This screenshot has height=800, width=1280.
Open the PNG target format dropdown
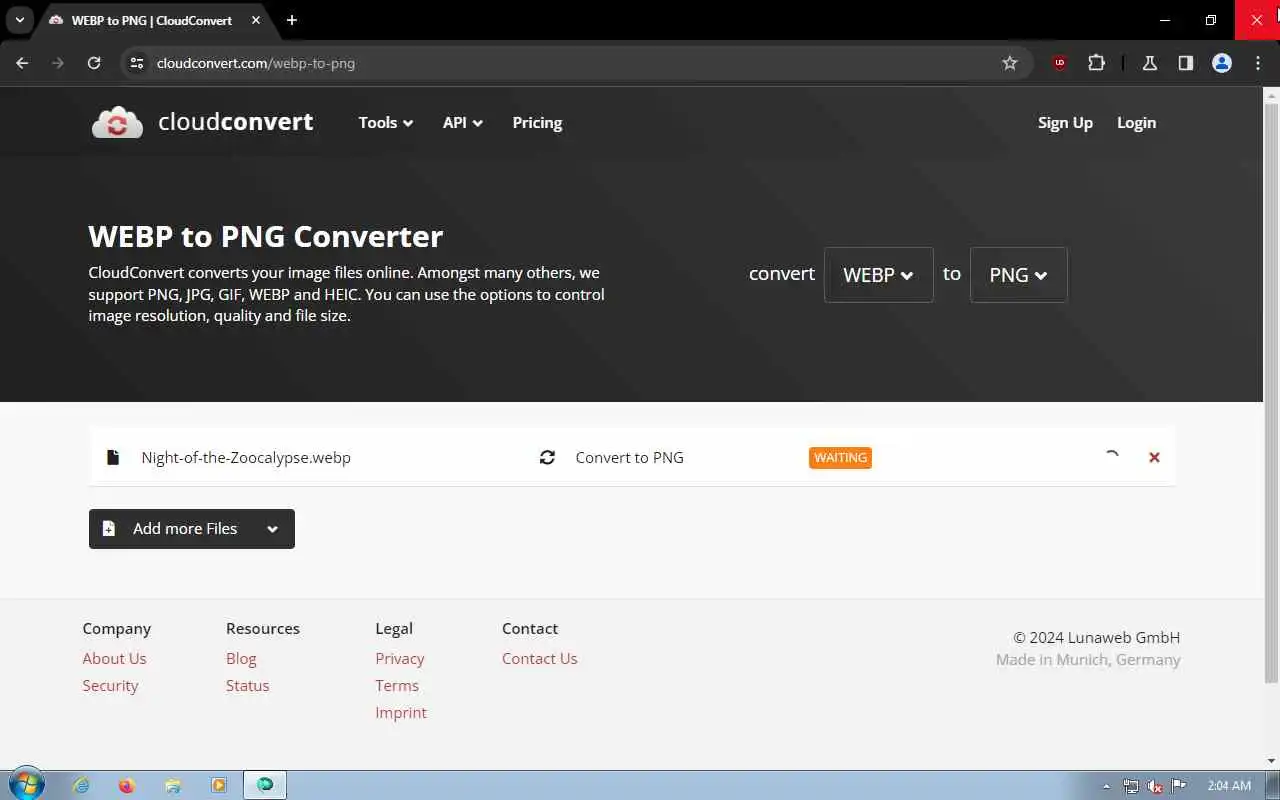click(x=1019, y=275)
